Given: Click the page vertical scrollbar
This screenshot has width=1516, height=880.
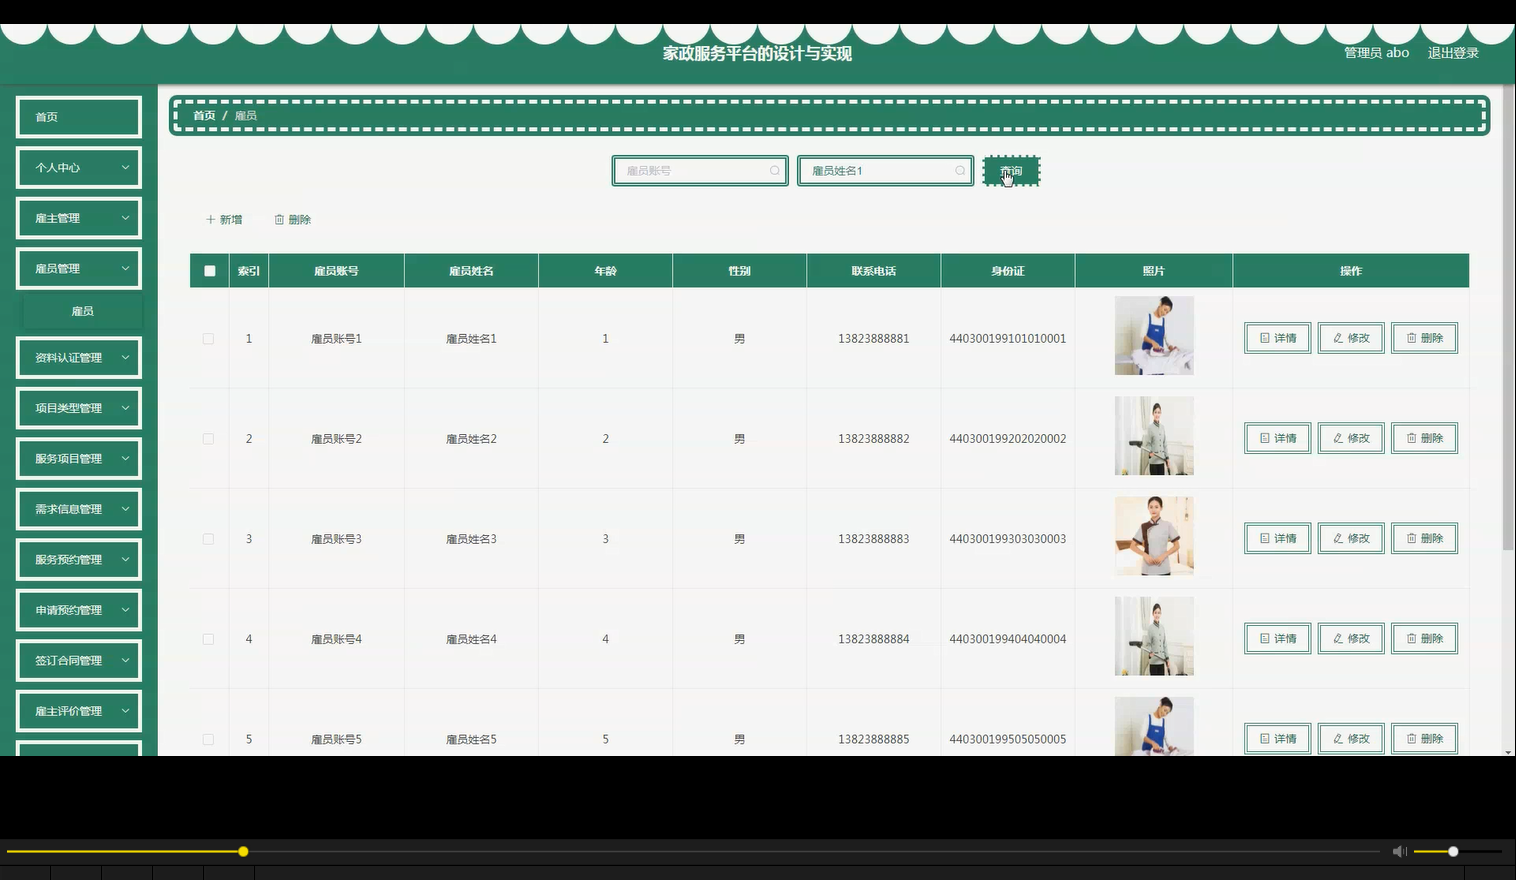Looking at the screenshot, I should (x=1508, y=320).
